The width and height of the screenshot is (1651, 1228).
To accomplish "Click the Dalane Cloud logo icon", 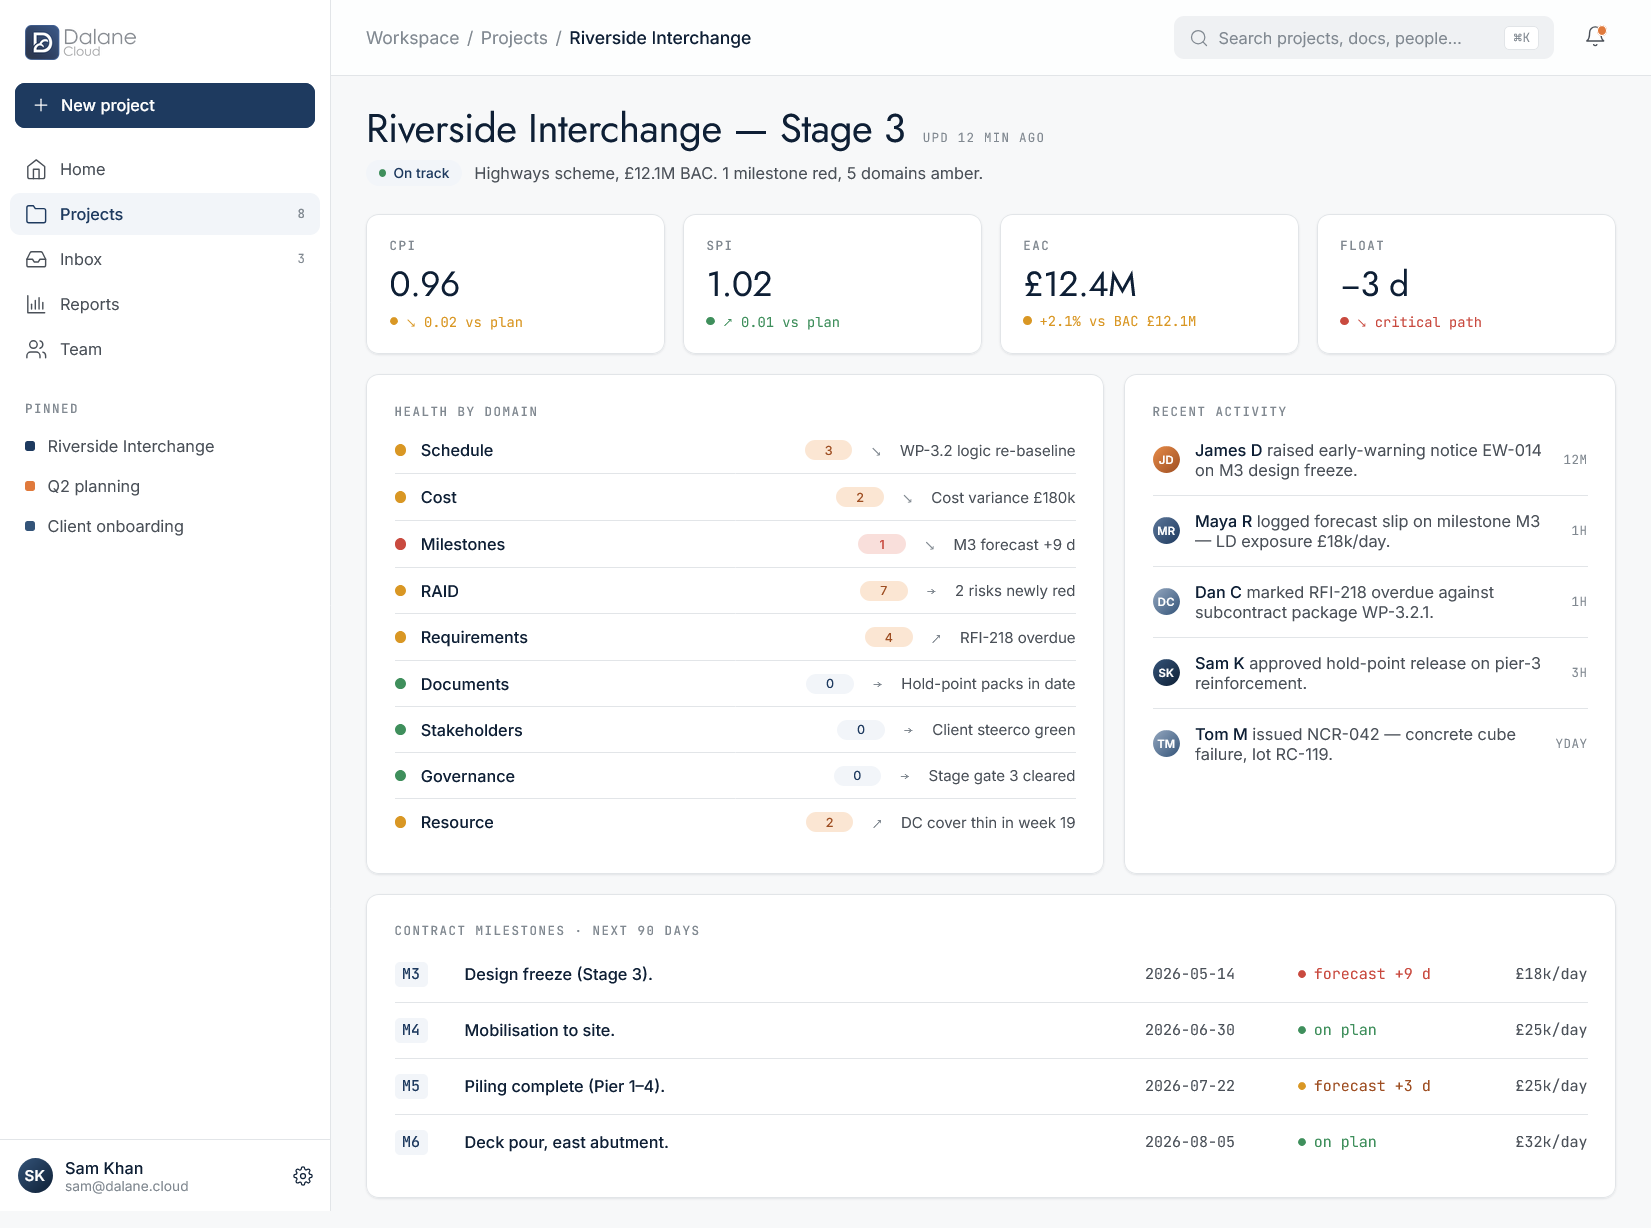I will [x=42, y=42].
